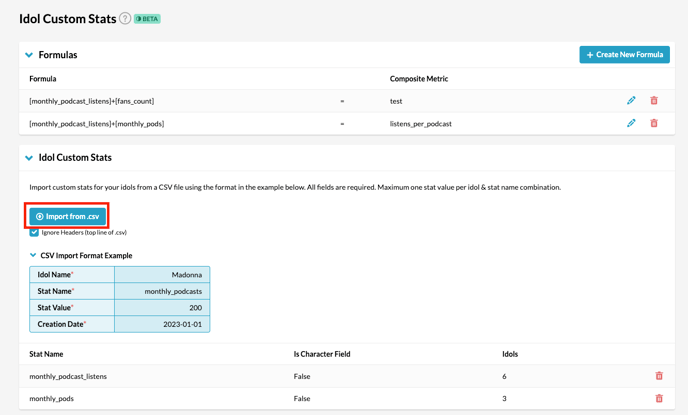Click the BETA badge
This screenshot has width=688, height=415.
pos(147,19)
